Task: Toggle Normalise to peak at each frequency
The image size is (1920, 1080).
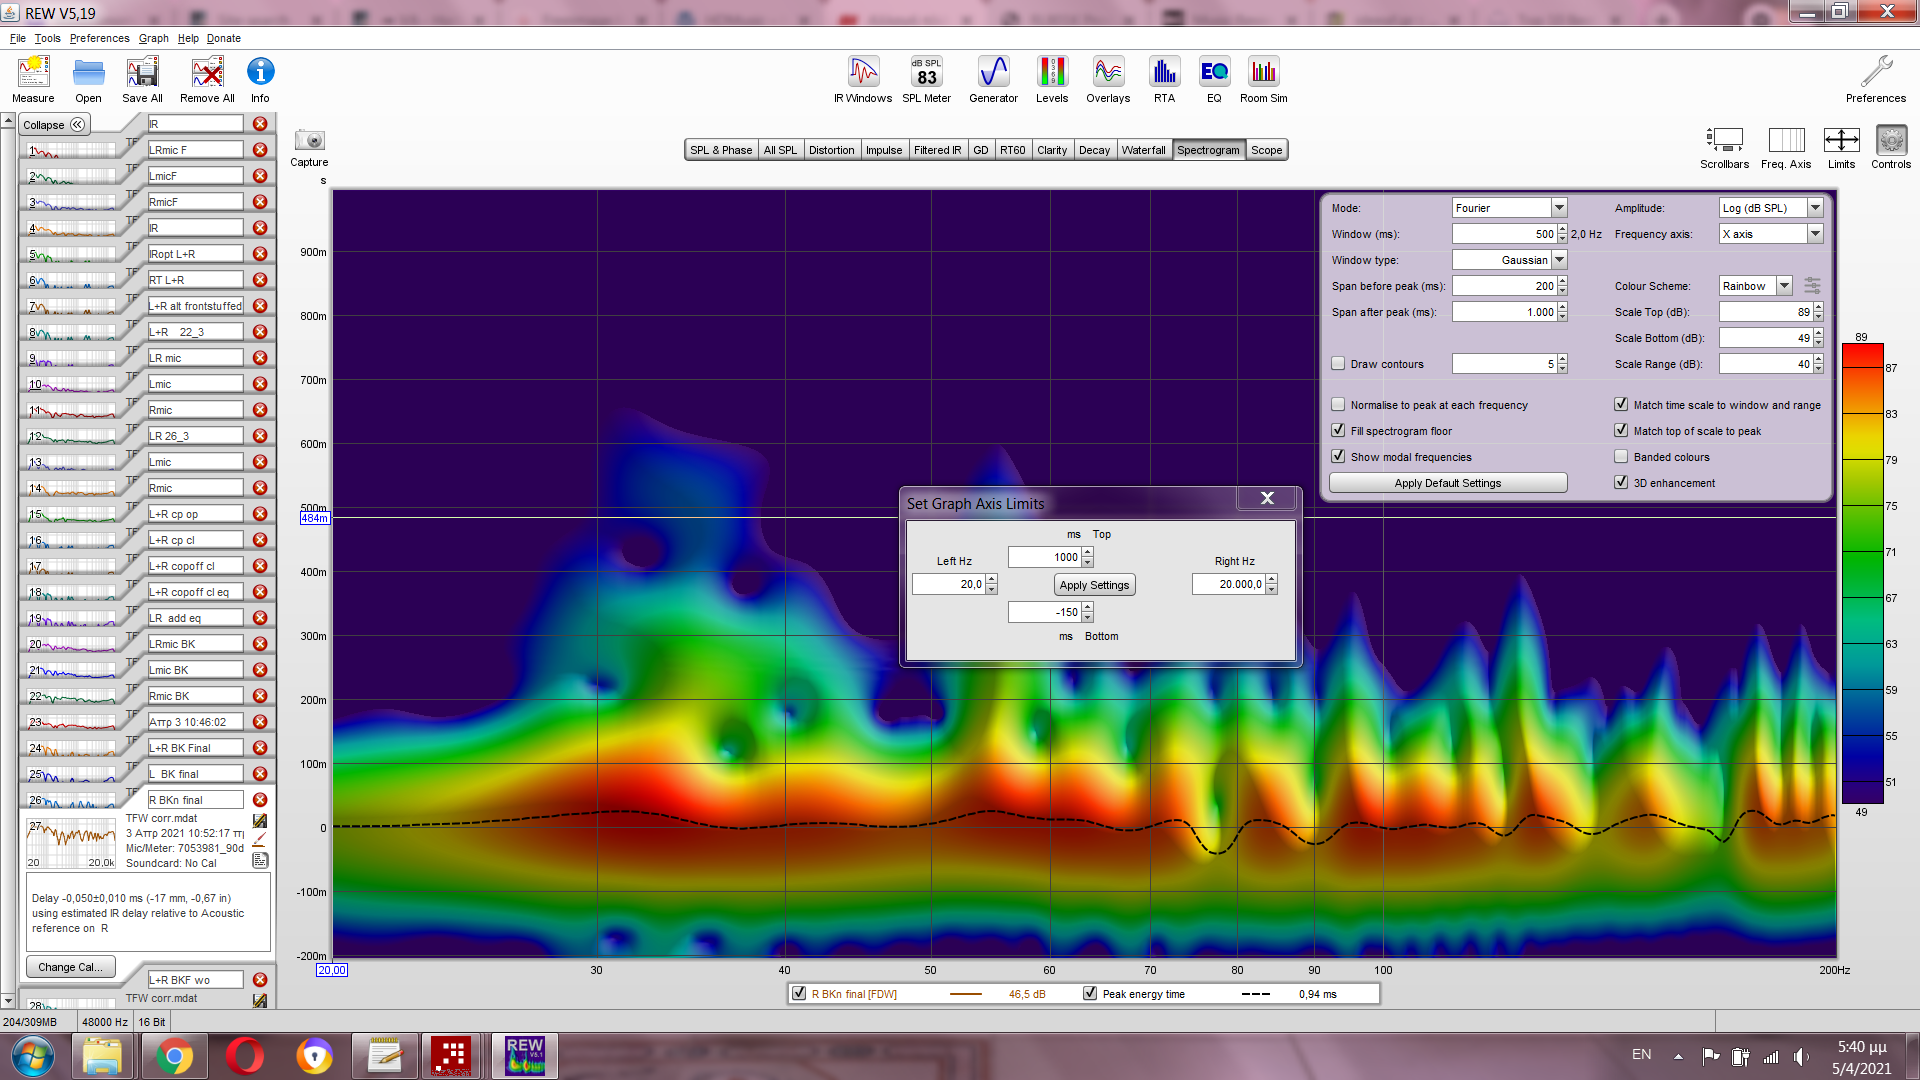Action: coord(1338,405)
